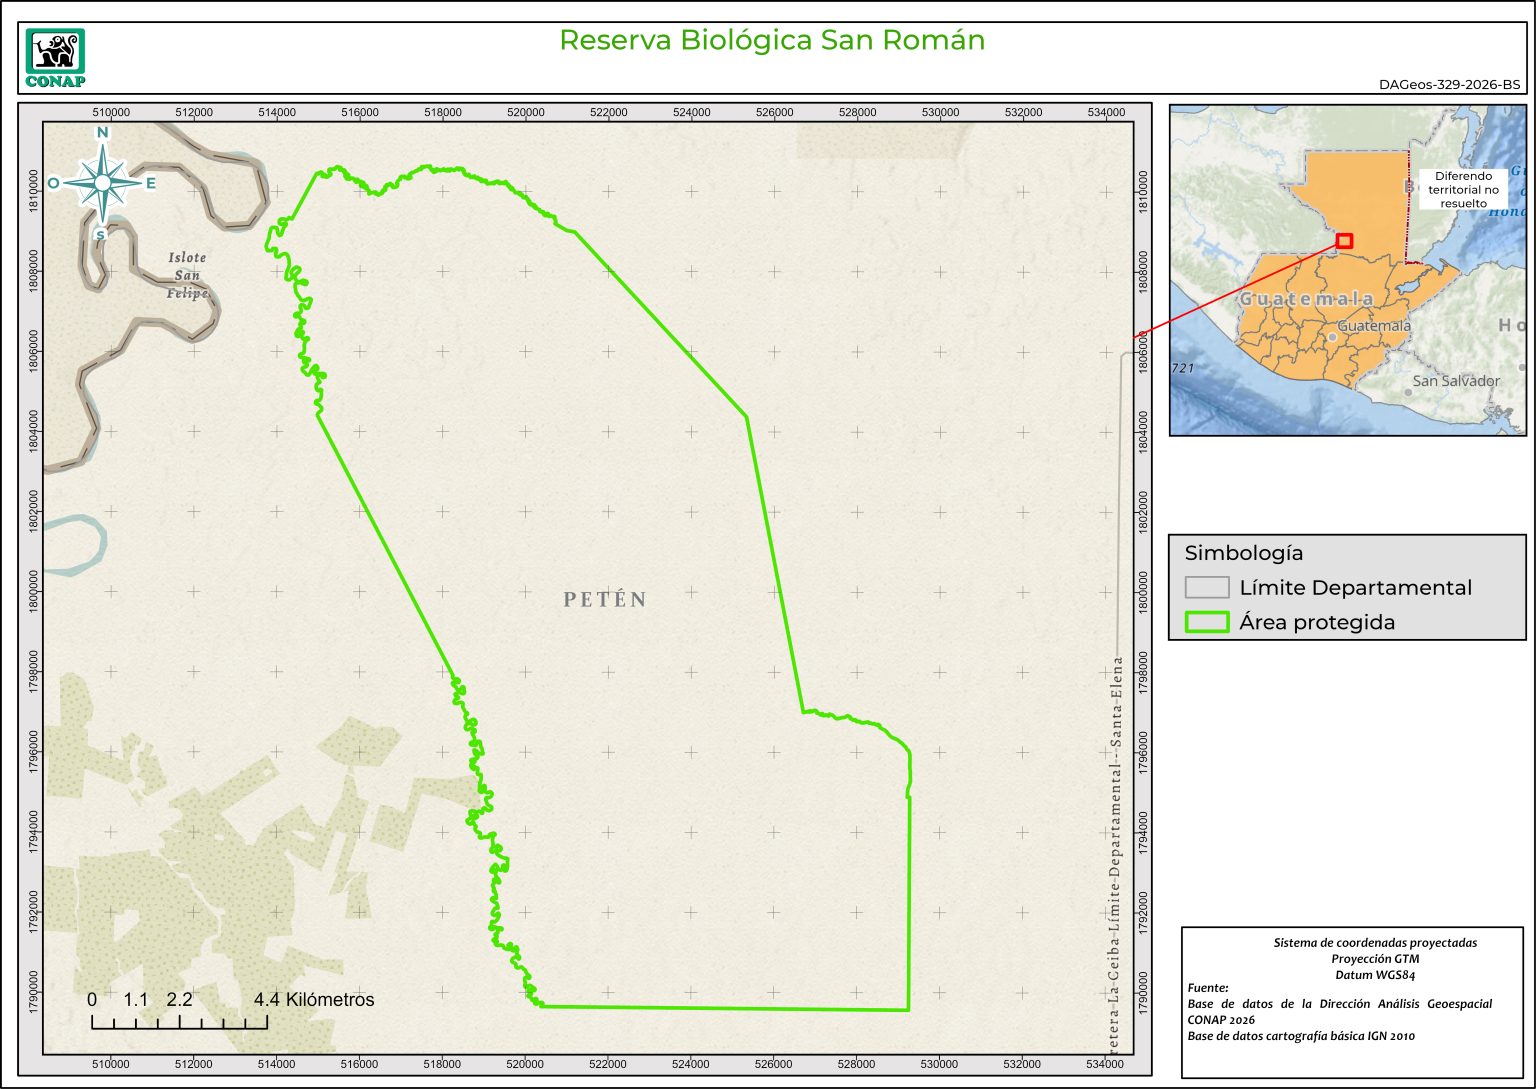Image resolution: width=1536 pixels, height=1089 pixels.
Task: Click the 4.4 Kilómetros scale label
Action: point(314,1000)
